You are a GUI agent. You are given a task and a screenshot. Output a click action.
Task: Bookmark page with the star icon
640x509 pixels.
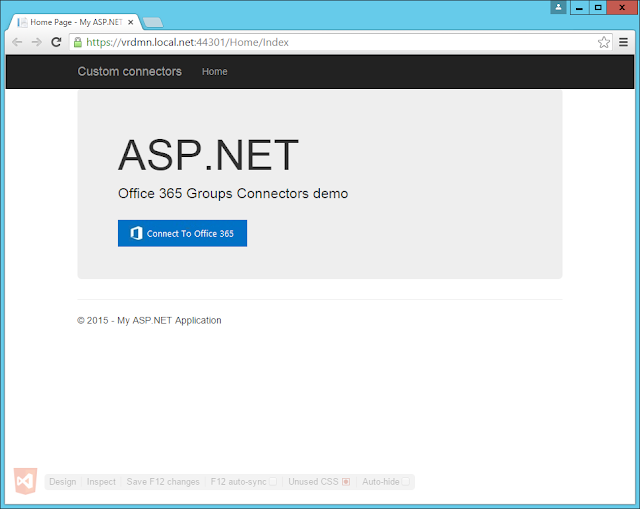(x=604, y=42)
